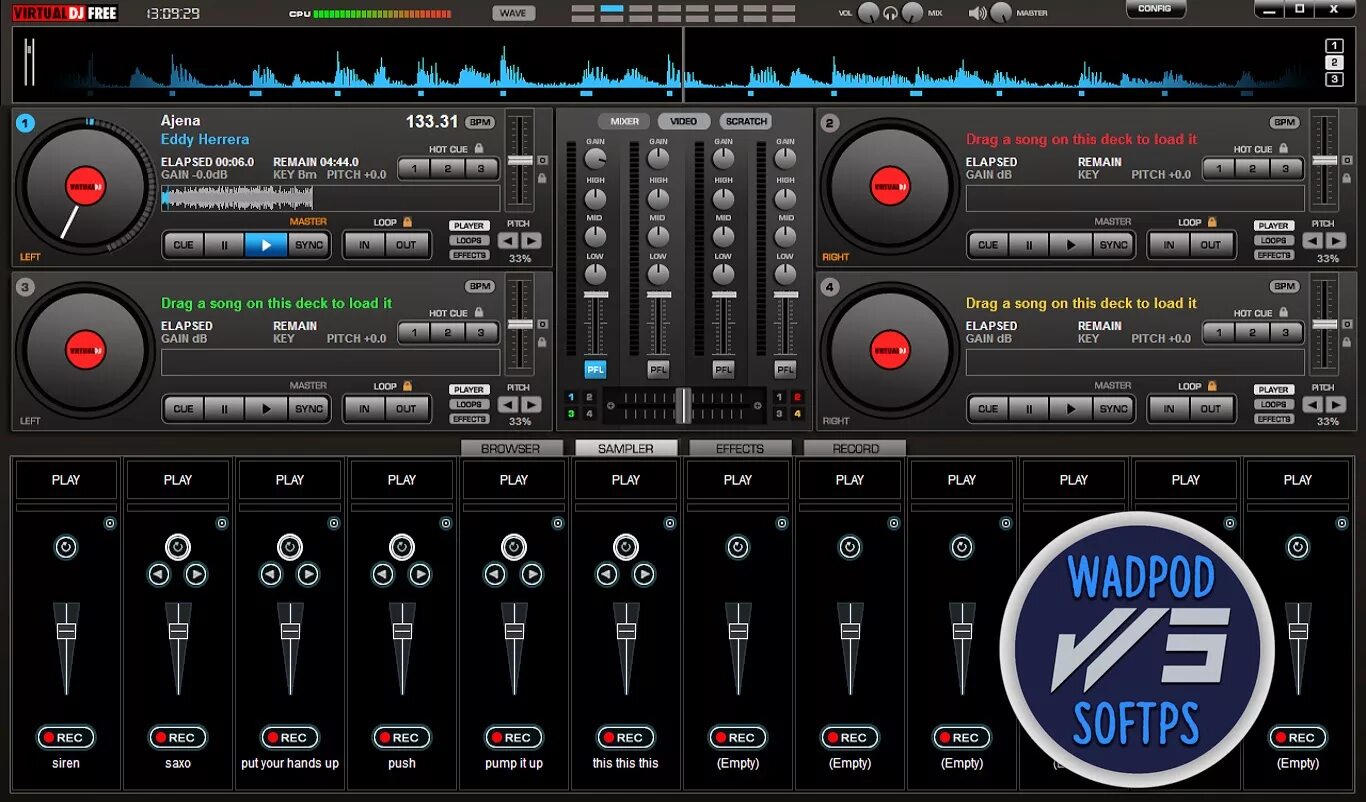
Task: Open the RECORD tab
Action: 855,448
